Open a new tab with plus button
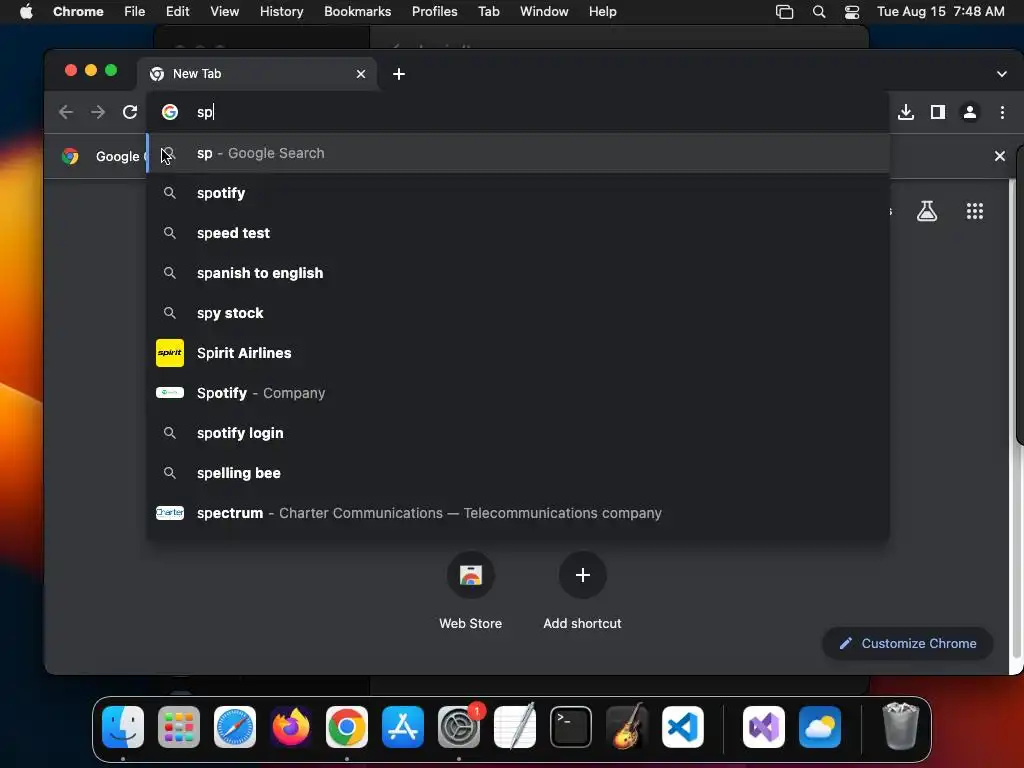1024x768 pixels. (399, 74)
